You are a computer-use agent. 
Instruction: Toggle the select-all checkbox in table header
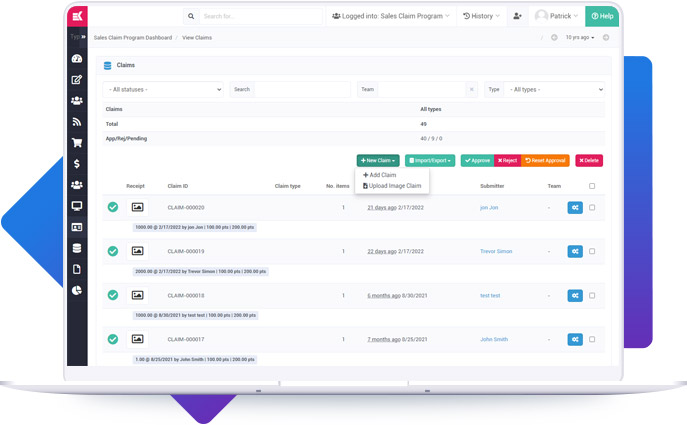tap(592, 186)
